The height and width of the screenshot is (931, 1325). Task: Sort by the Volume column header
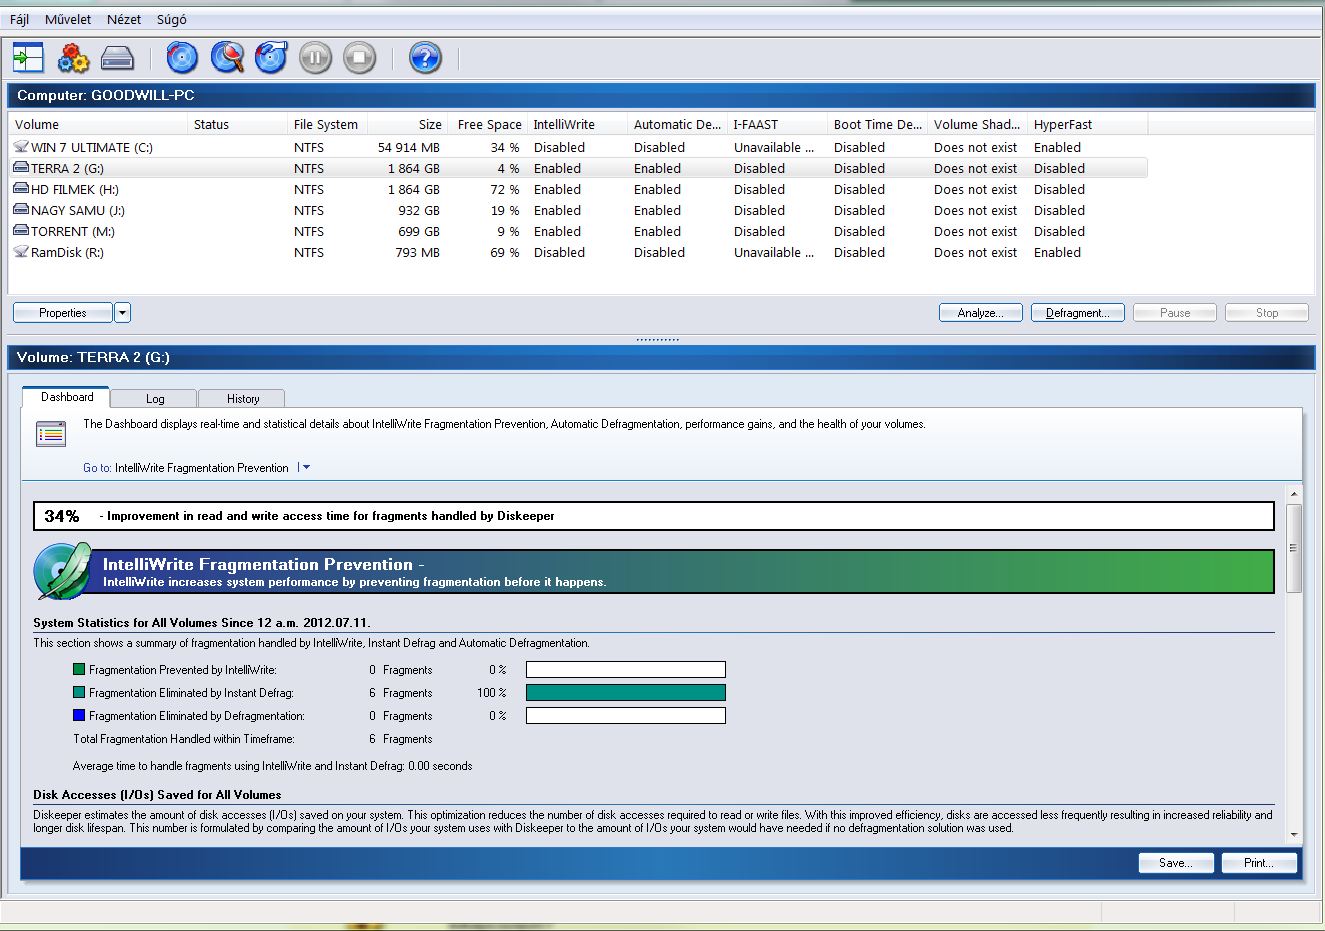click(x=99, y=124)
